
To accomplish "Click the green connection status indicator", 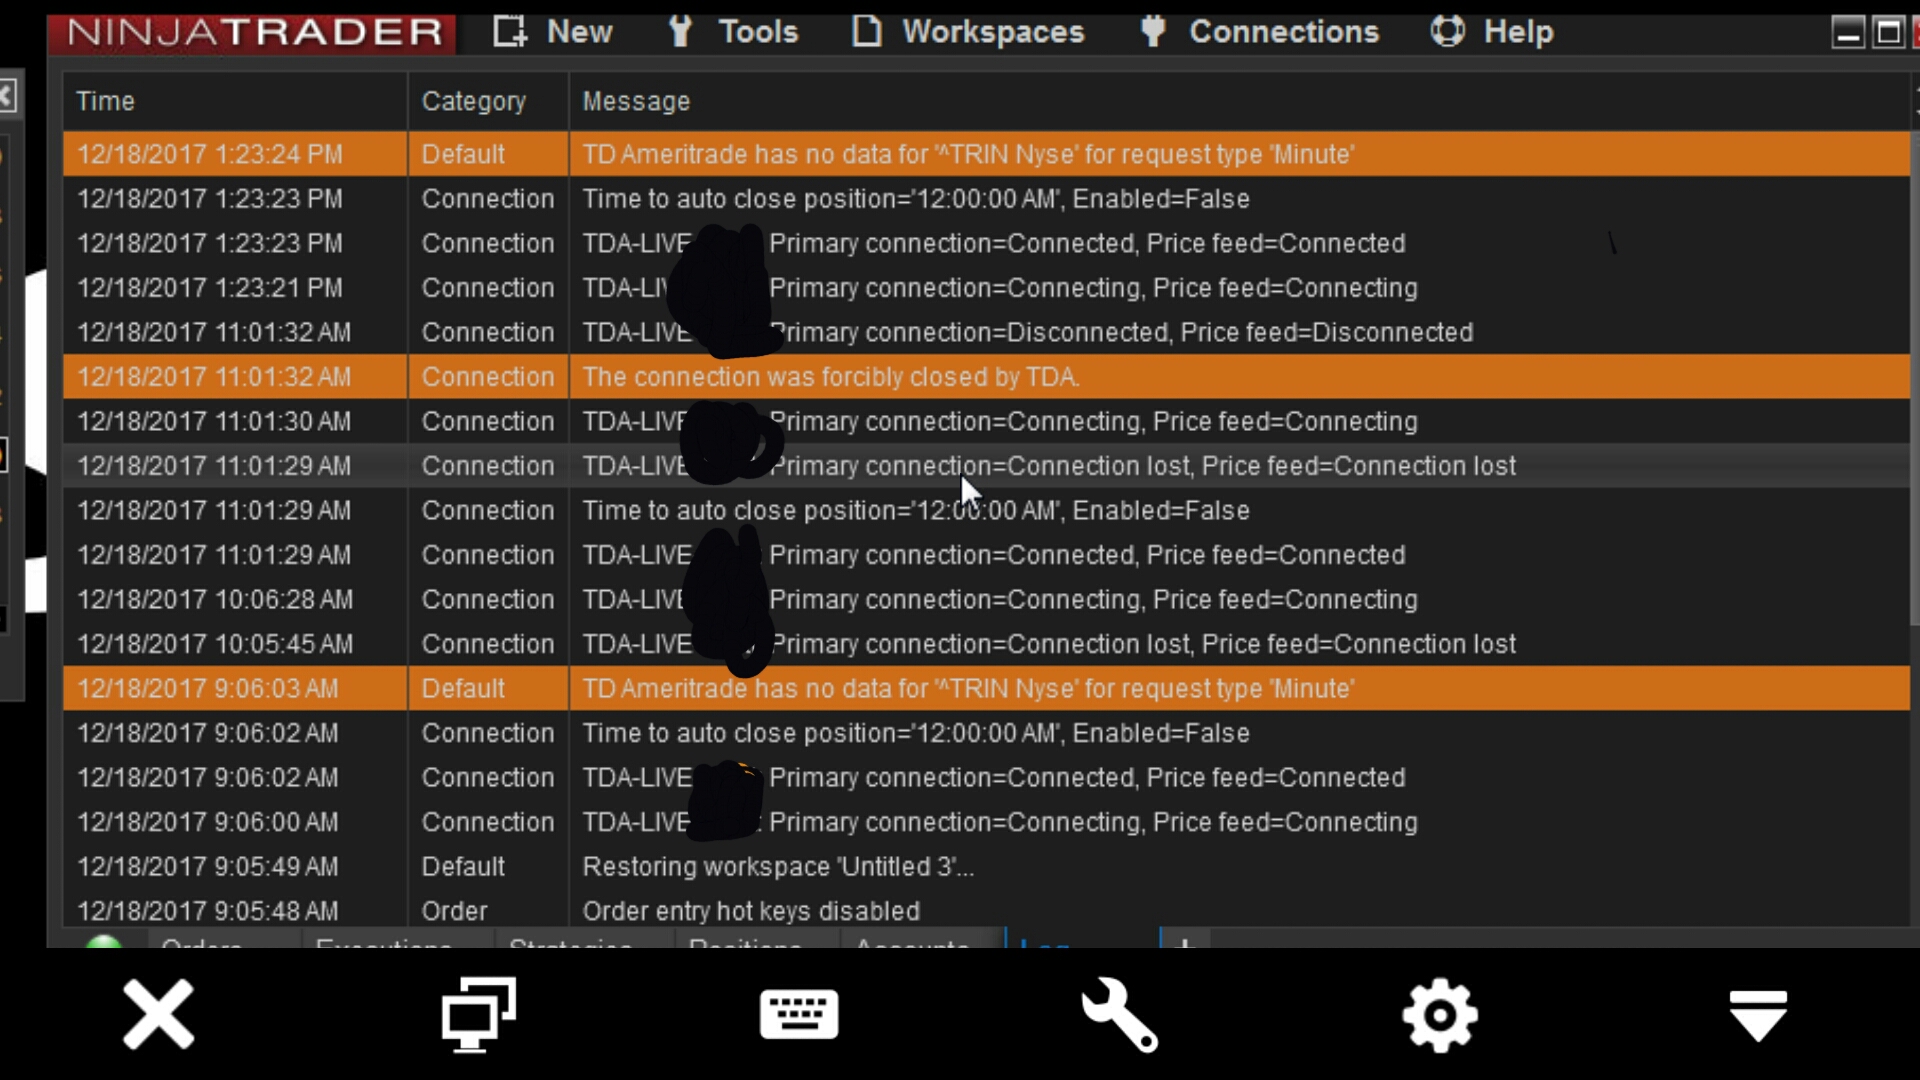I will (104, 942).
